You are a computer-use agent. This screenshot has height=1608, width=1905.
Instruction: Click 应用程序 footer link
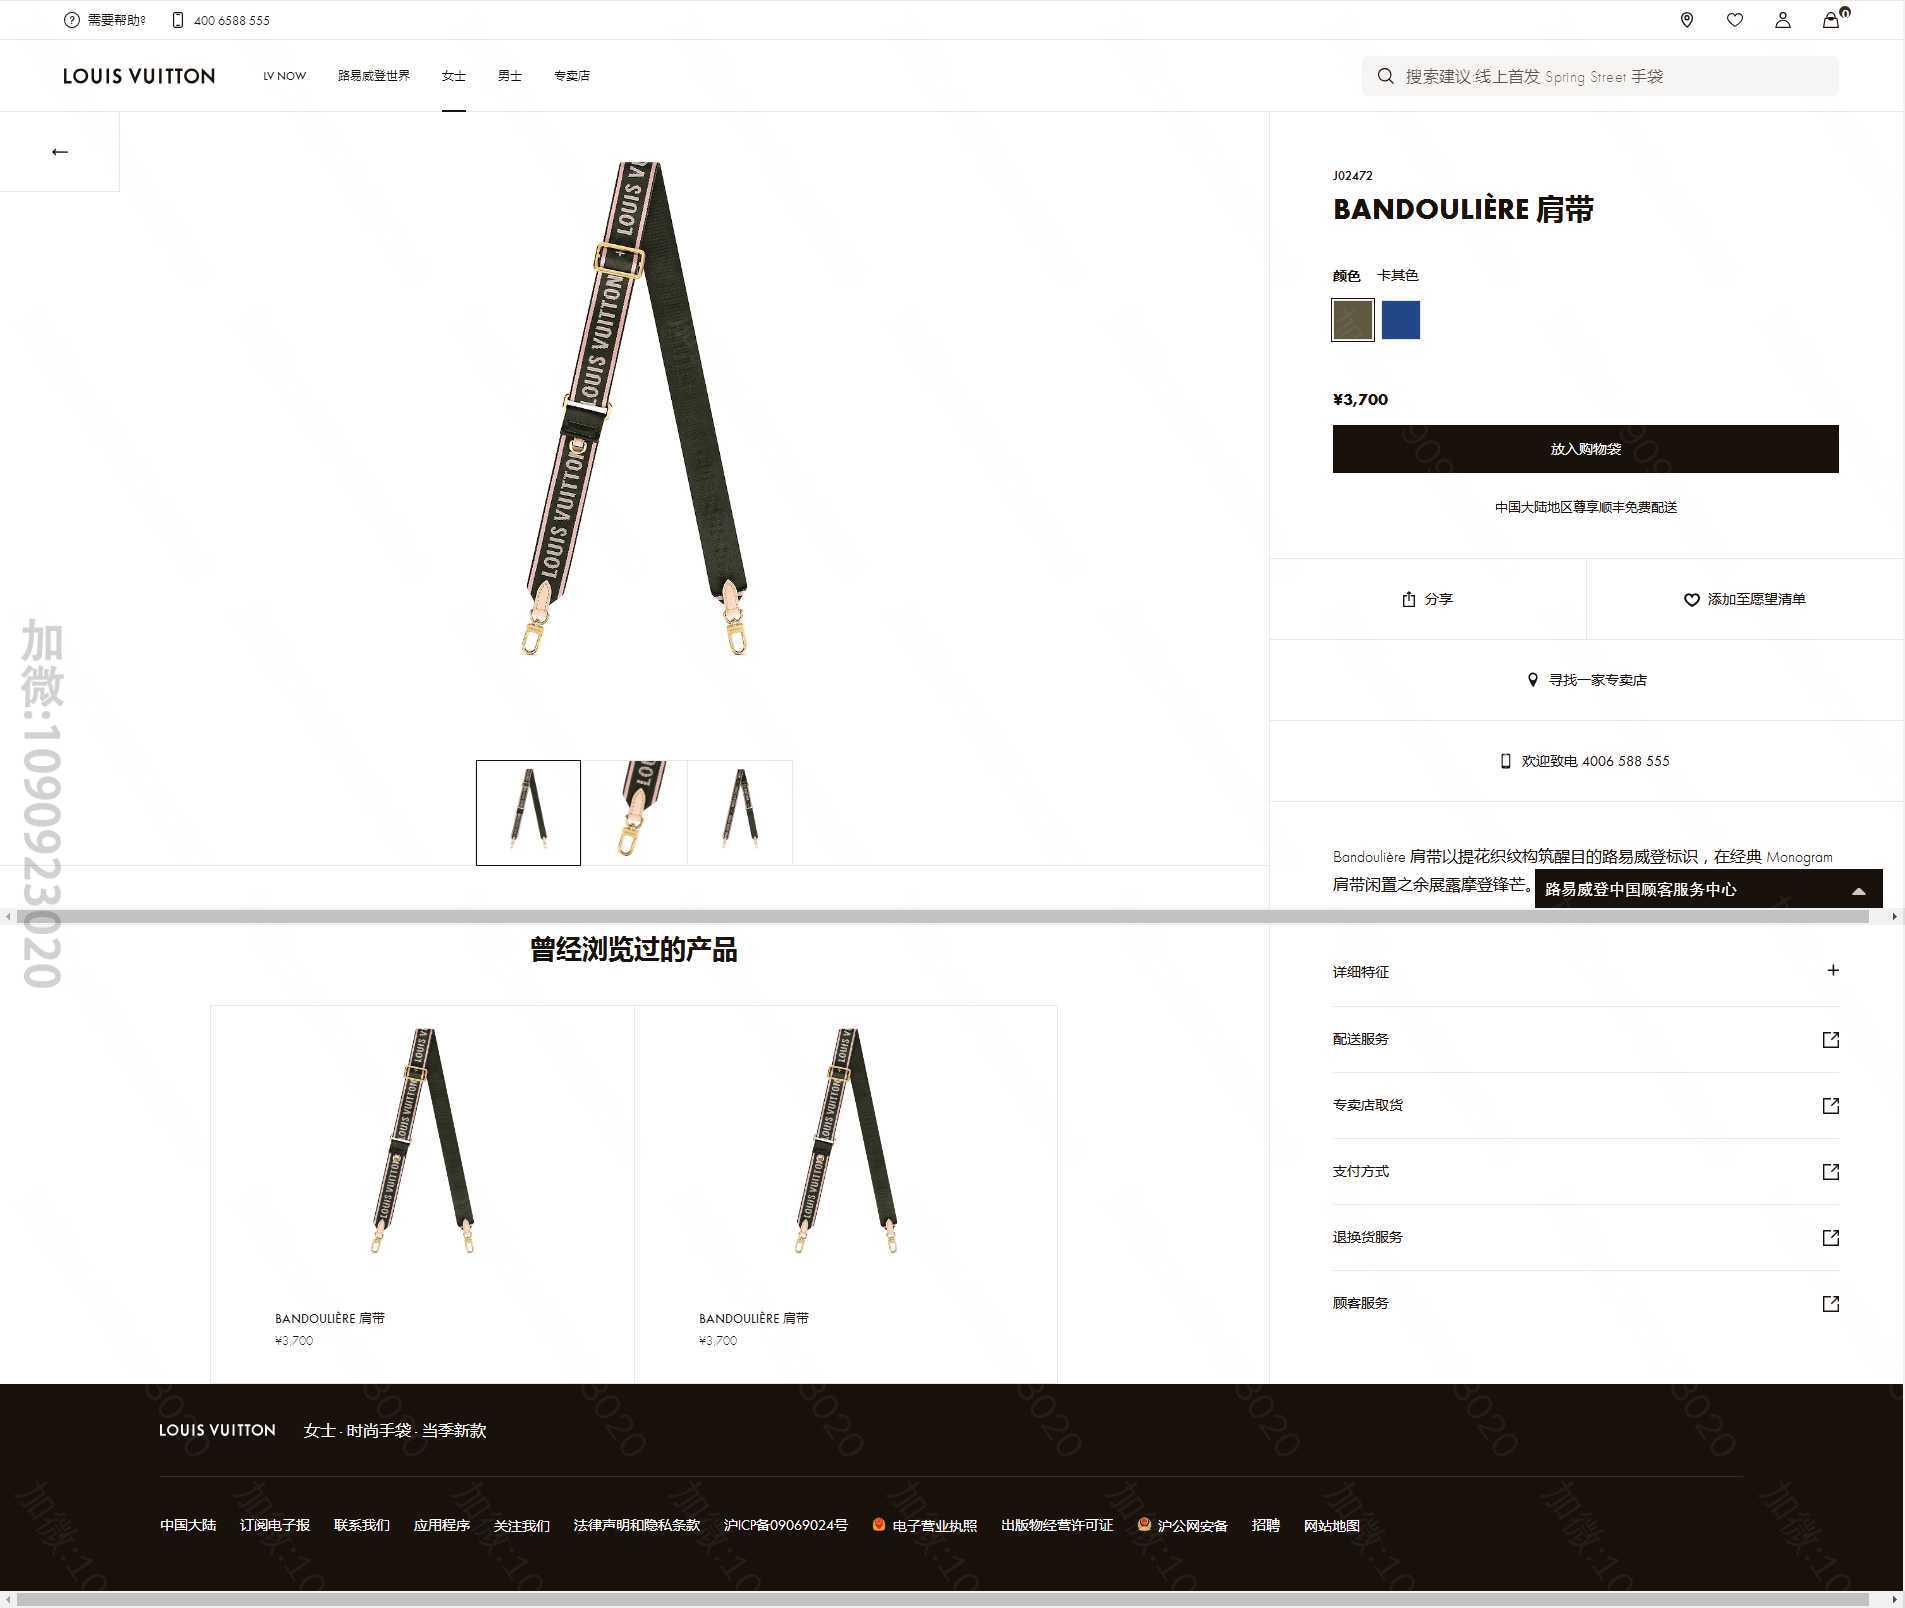coord(442,1525)
